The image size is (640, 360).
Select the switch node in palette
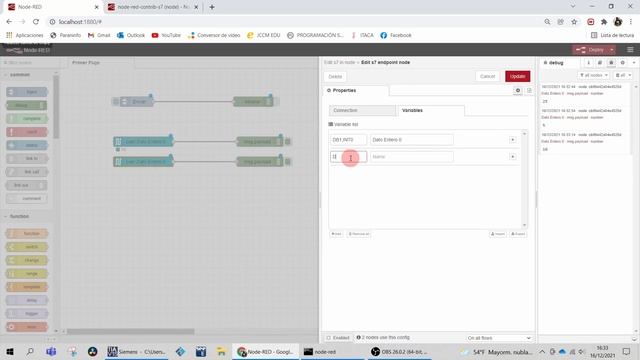point(27,247)
